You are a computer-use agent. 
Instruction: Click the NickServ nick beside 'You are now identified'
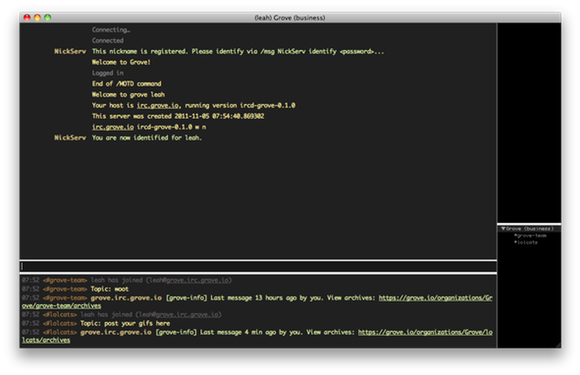pos(70,138)
